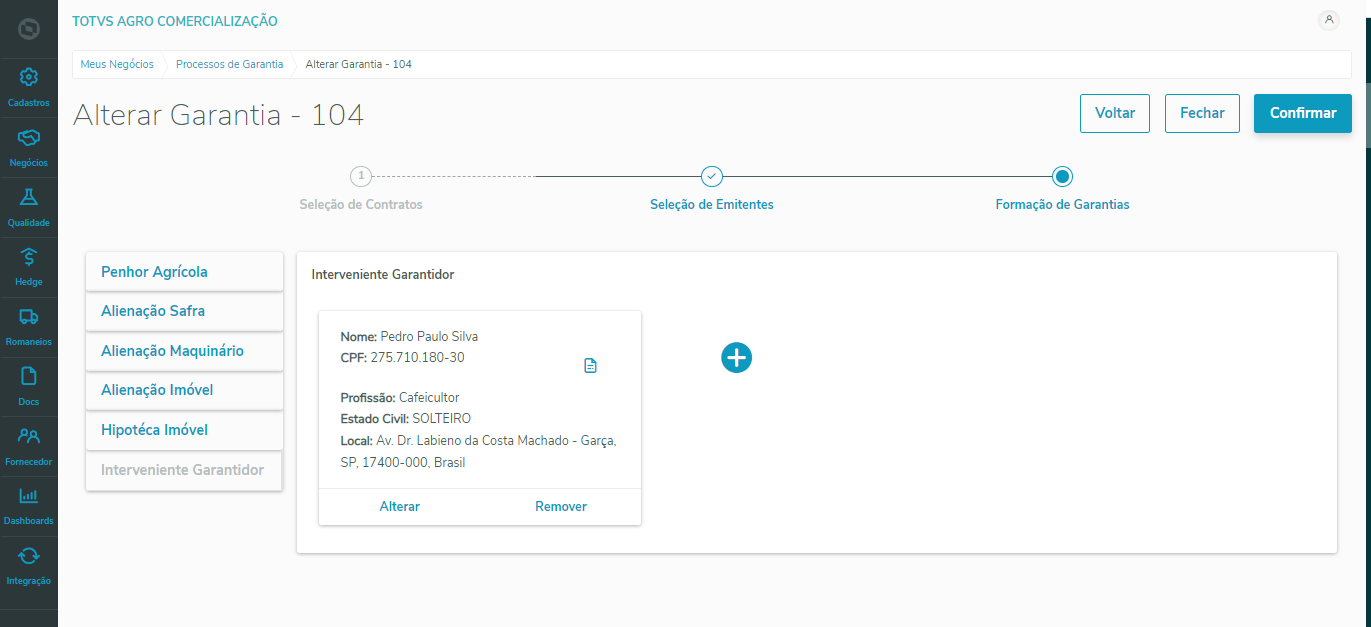Click the Fechar button
This screenshot has height=627, width=1371.
click(1202, 113)
